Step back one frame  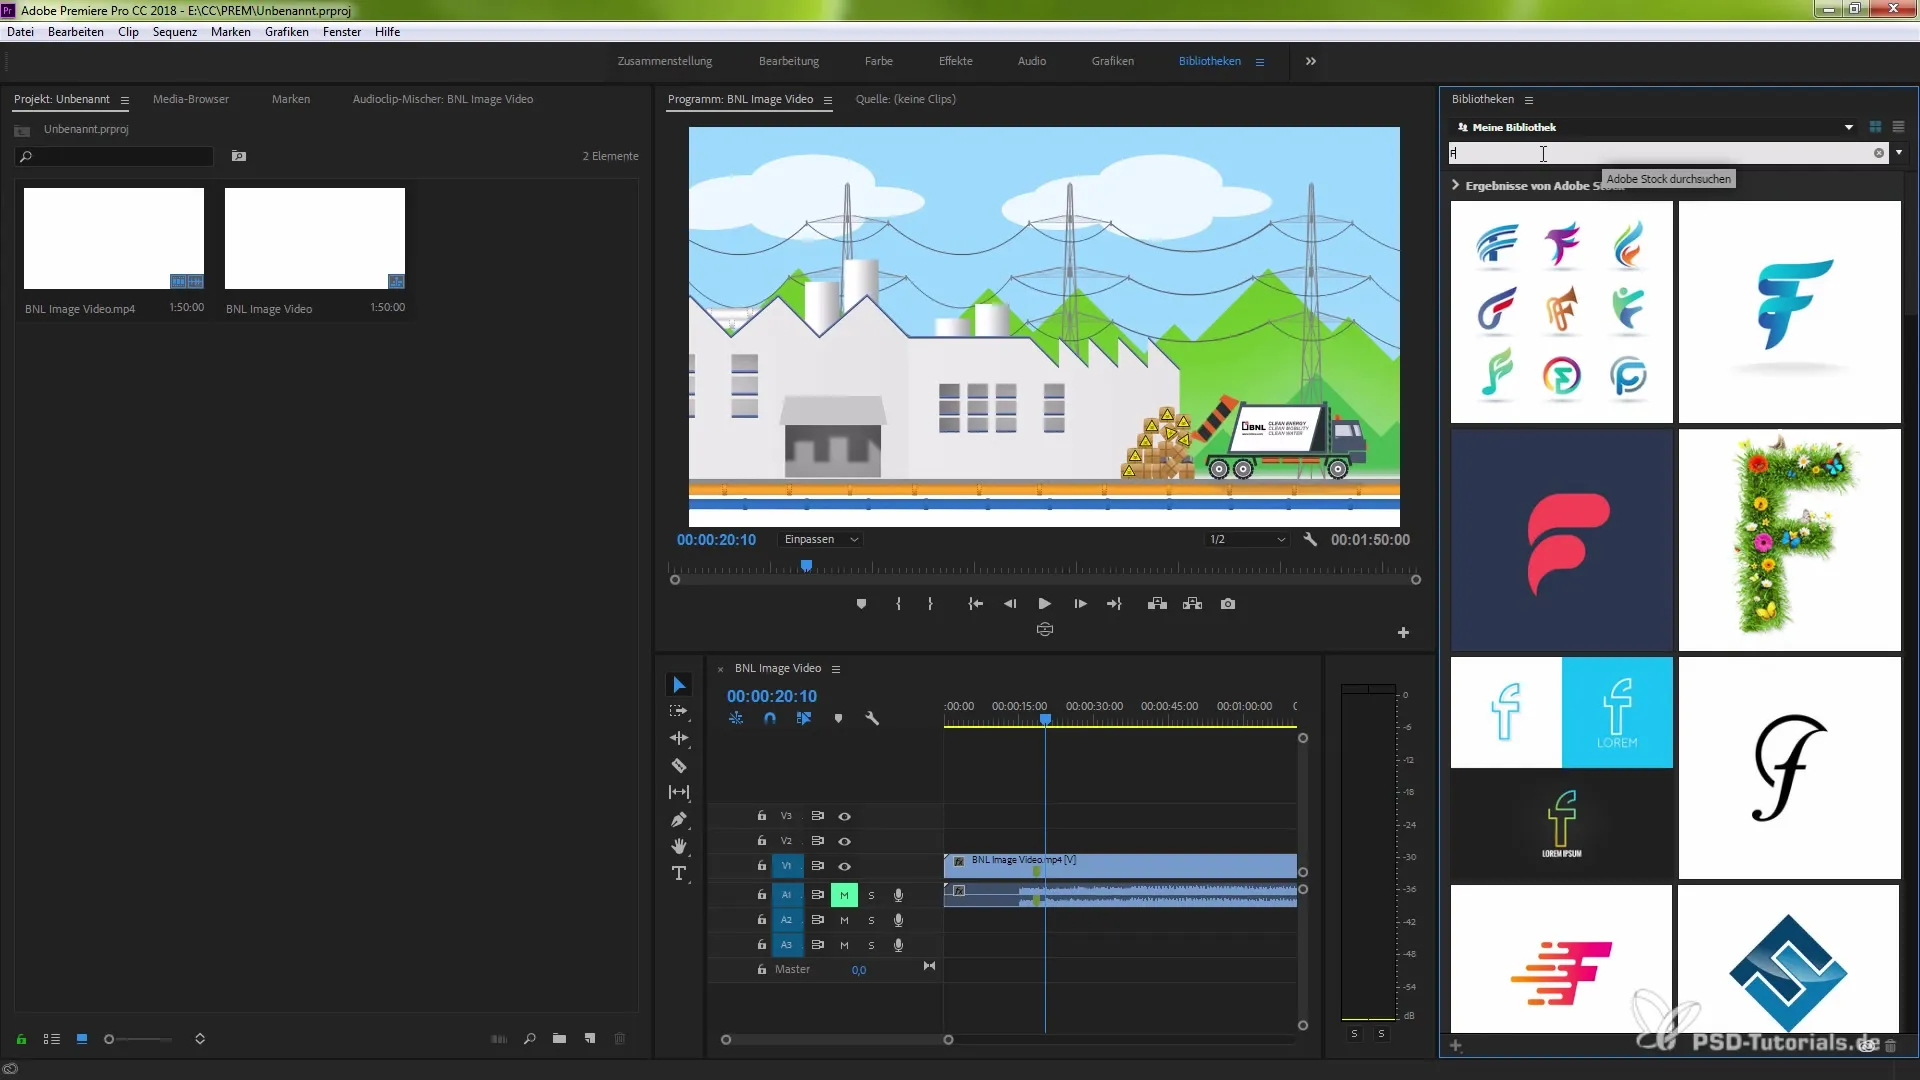1010,604
